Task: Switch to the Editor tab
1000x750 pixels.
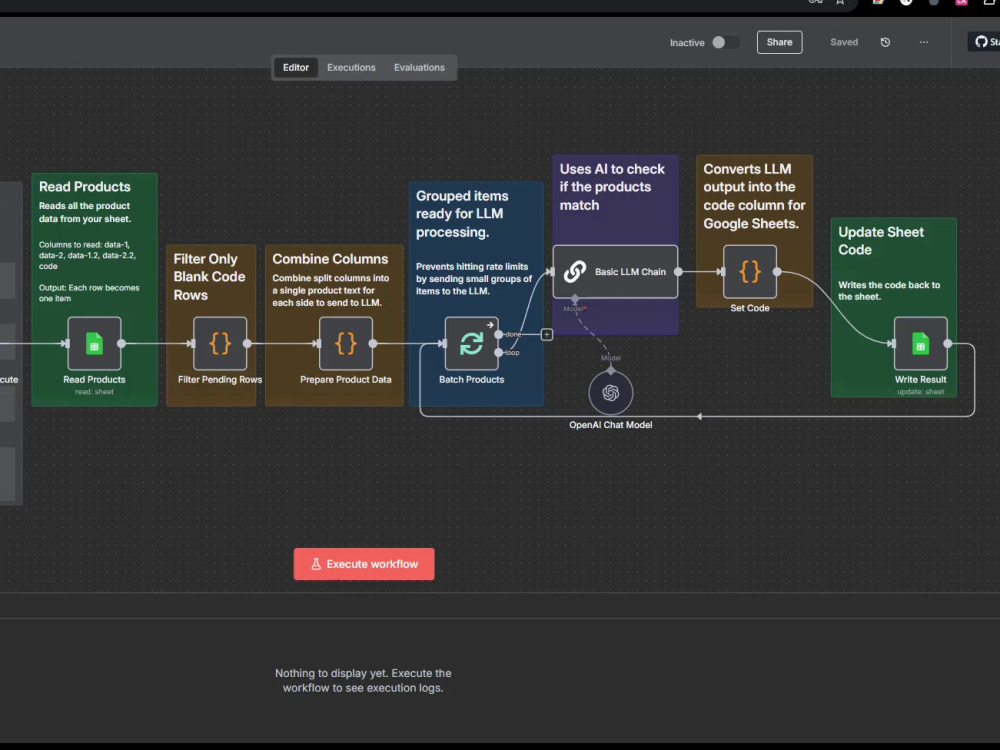Action: (x=296, y=68)
